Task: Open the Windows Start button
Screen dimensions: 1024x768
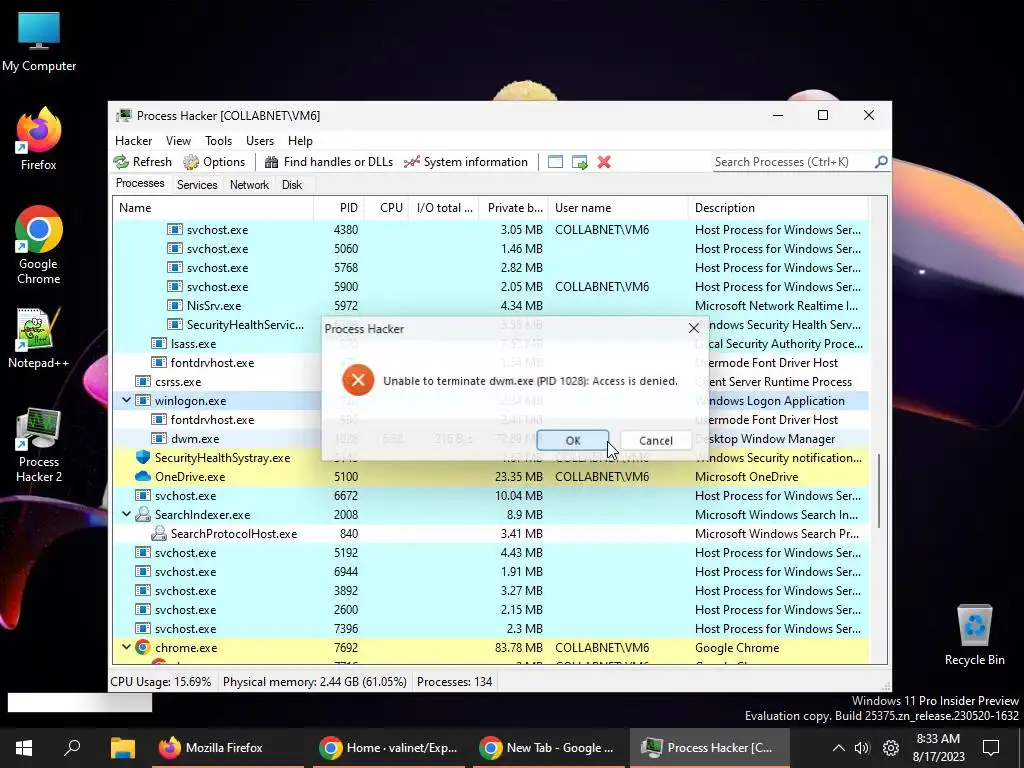Action: [24, 747]
